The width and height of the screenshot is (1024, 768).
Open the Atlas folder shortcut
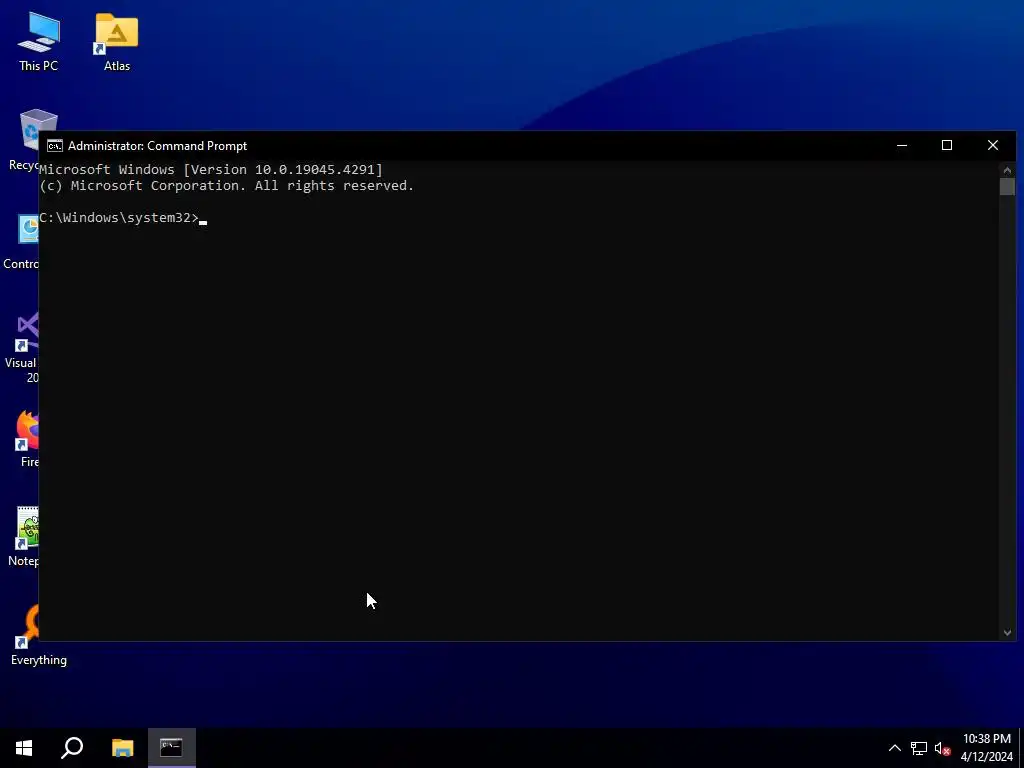[116, 41]
